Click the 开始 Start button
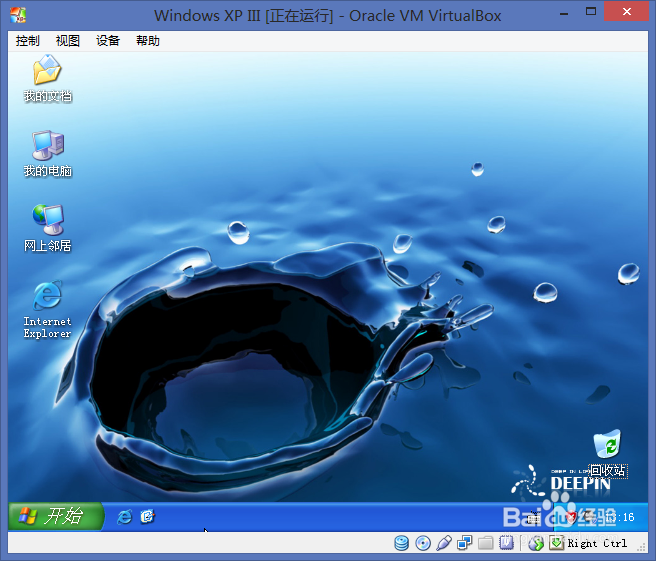 56,516
